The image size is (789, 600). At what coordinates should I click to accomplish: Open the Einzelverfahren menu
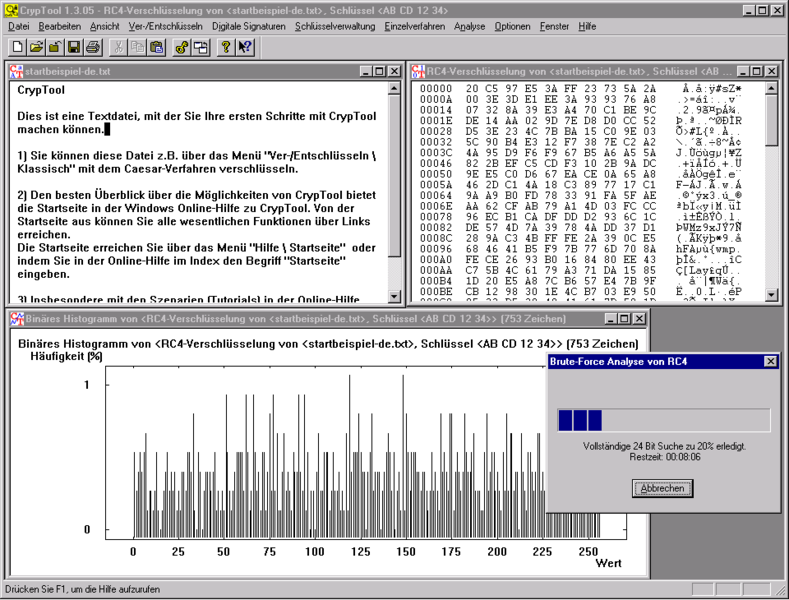(x=415, y=26)
